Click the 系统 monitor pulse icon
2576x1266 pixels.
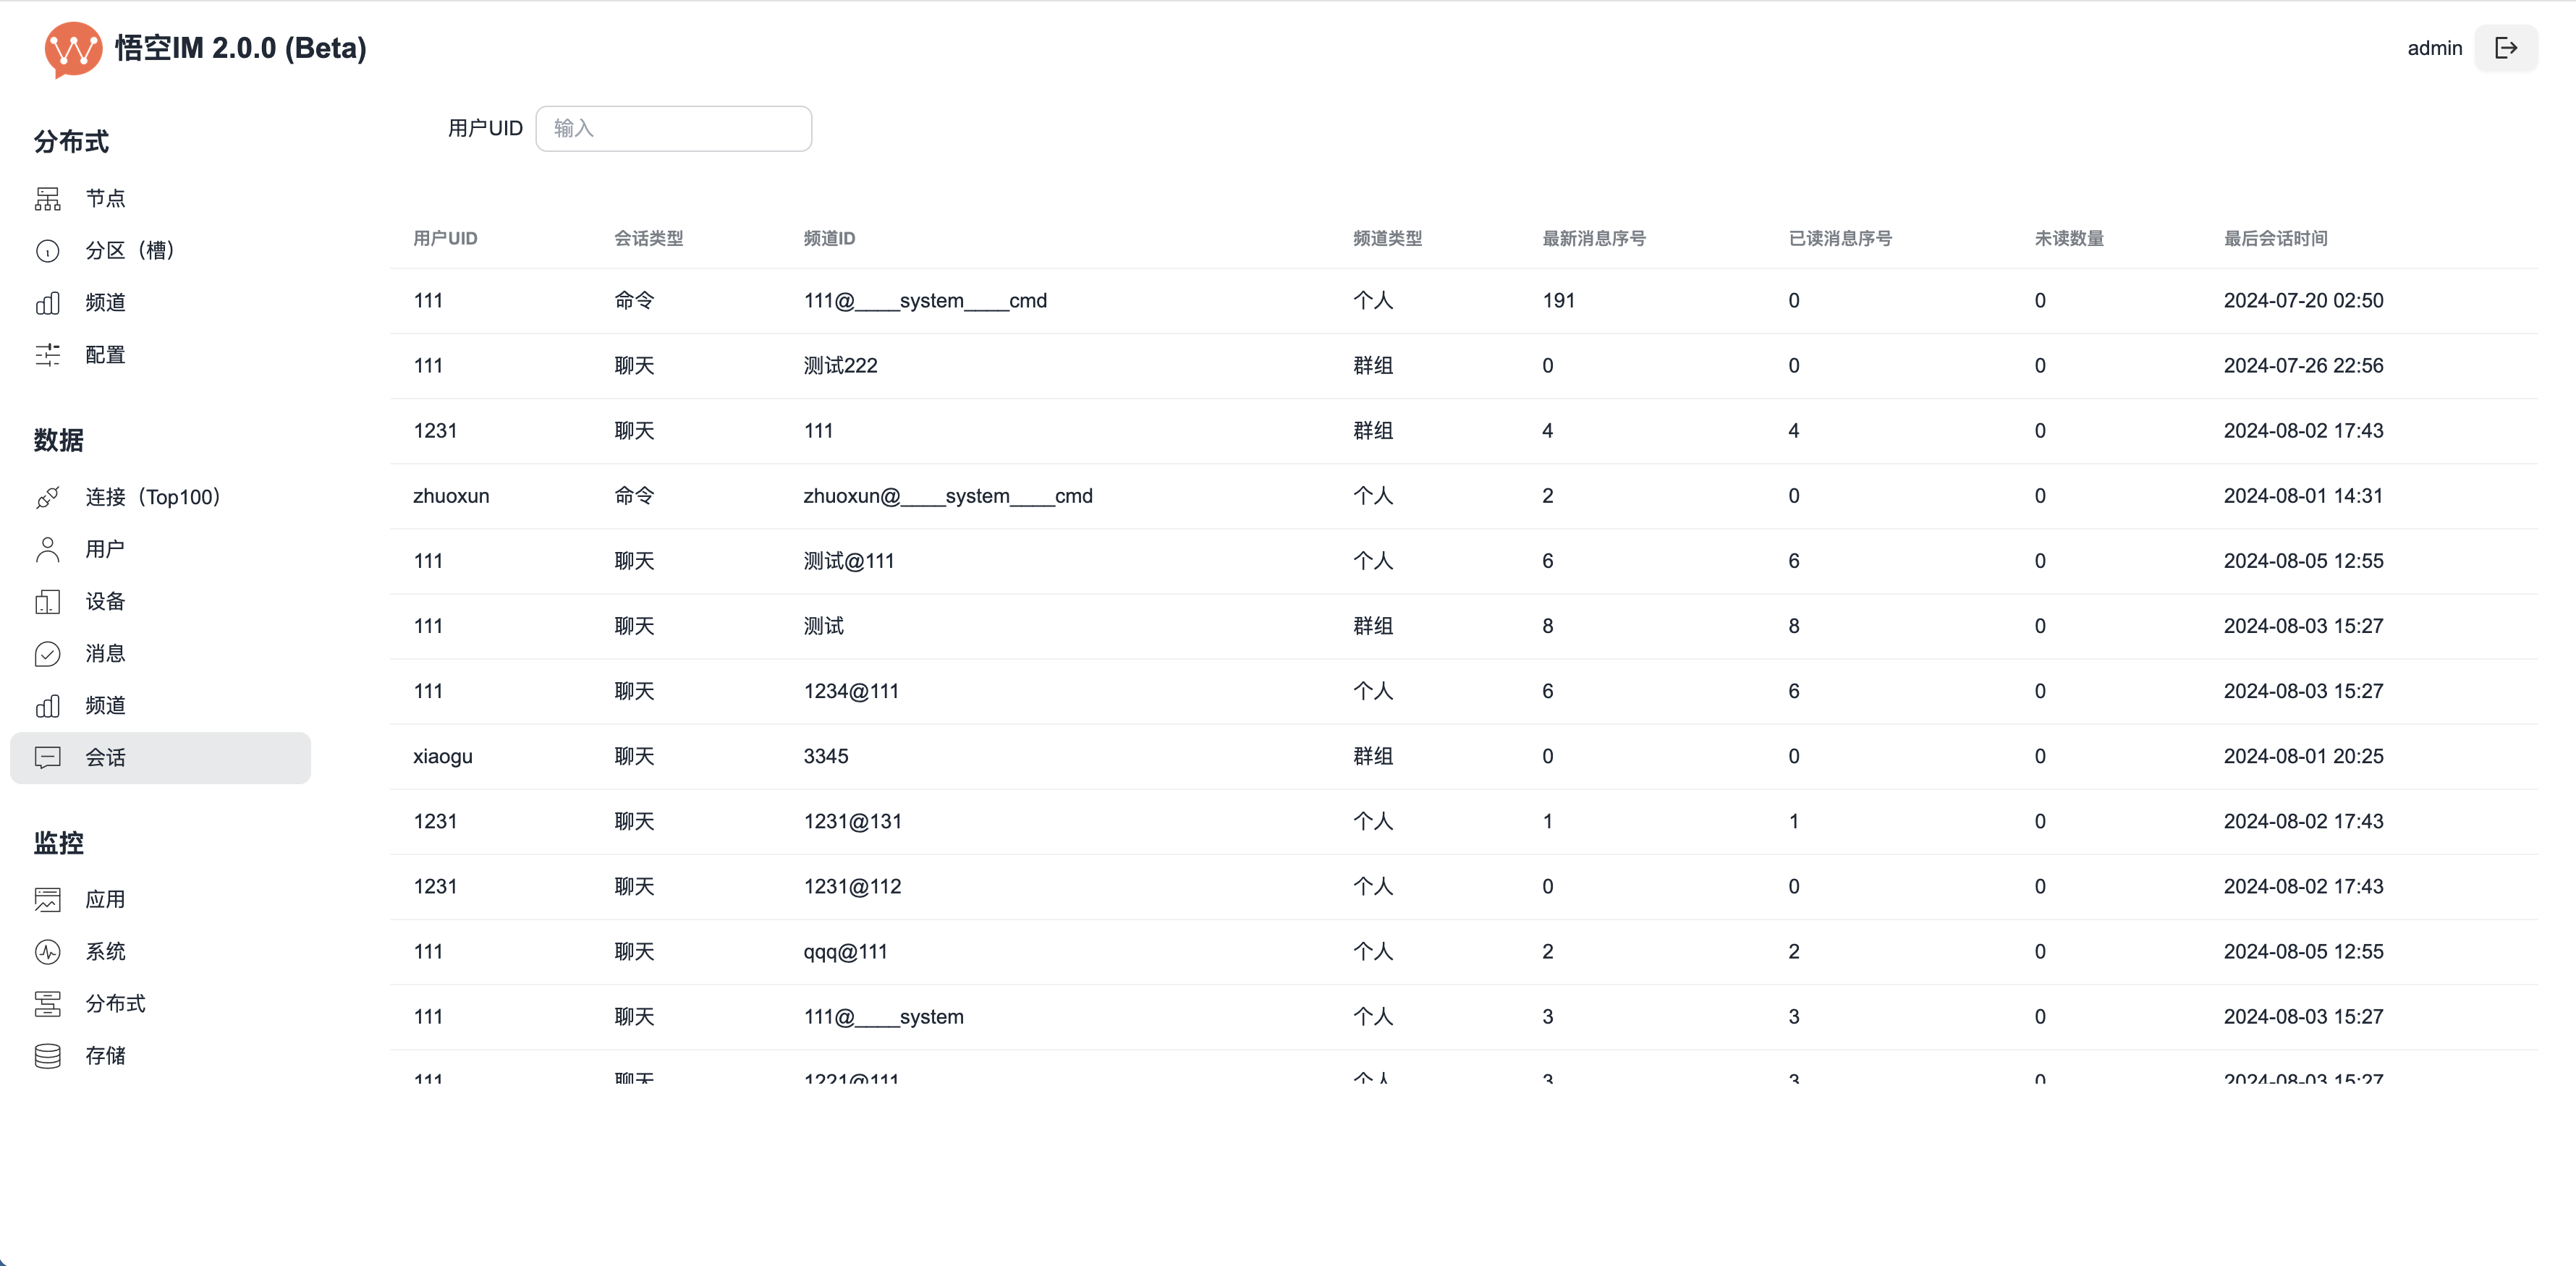click(x=48, y=951)
